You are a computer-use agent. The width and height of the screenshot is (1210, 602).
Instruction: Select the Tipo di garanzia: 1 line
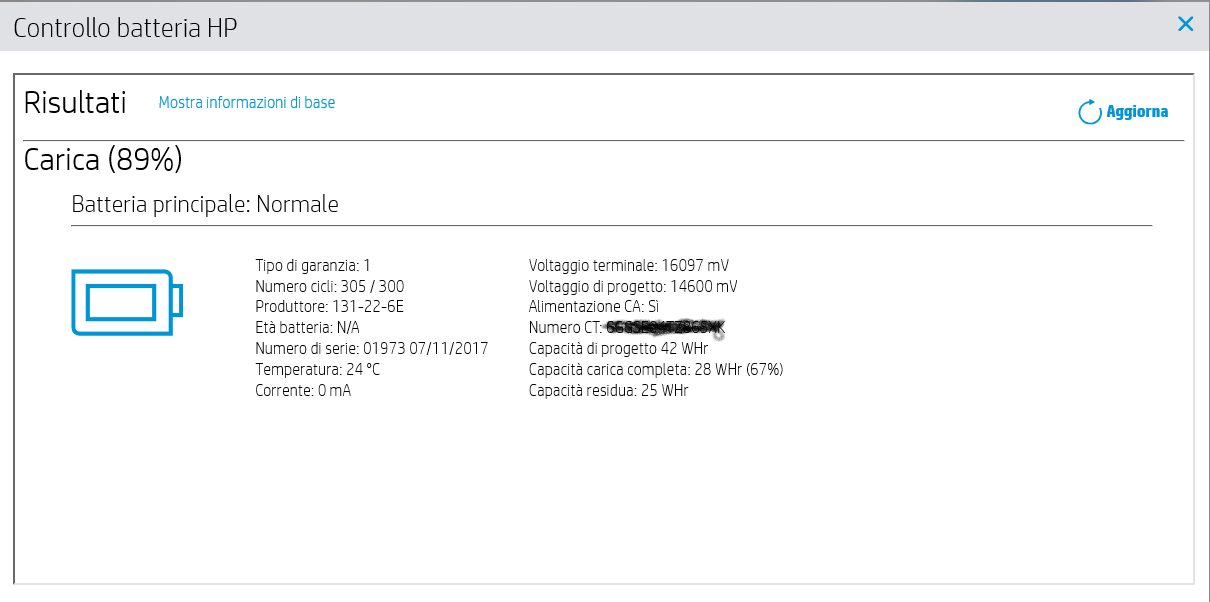pyautogui.click(x=314, y=265)
